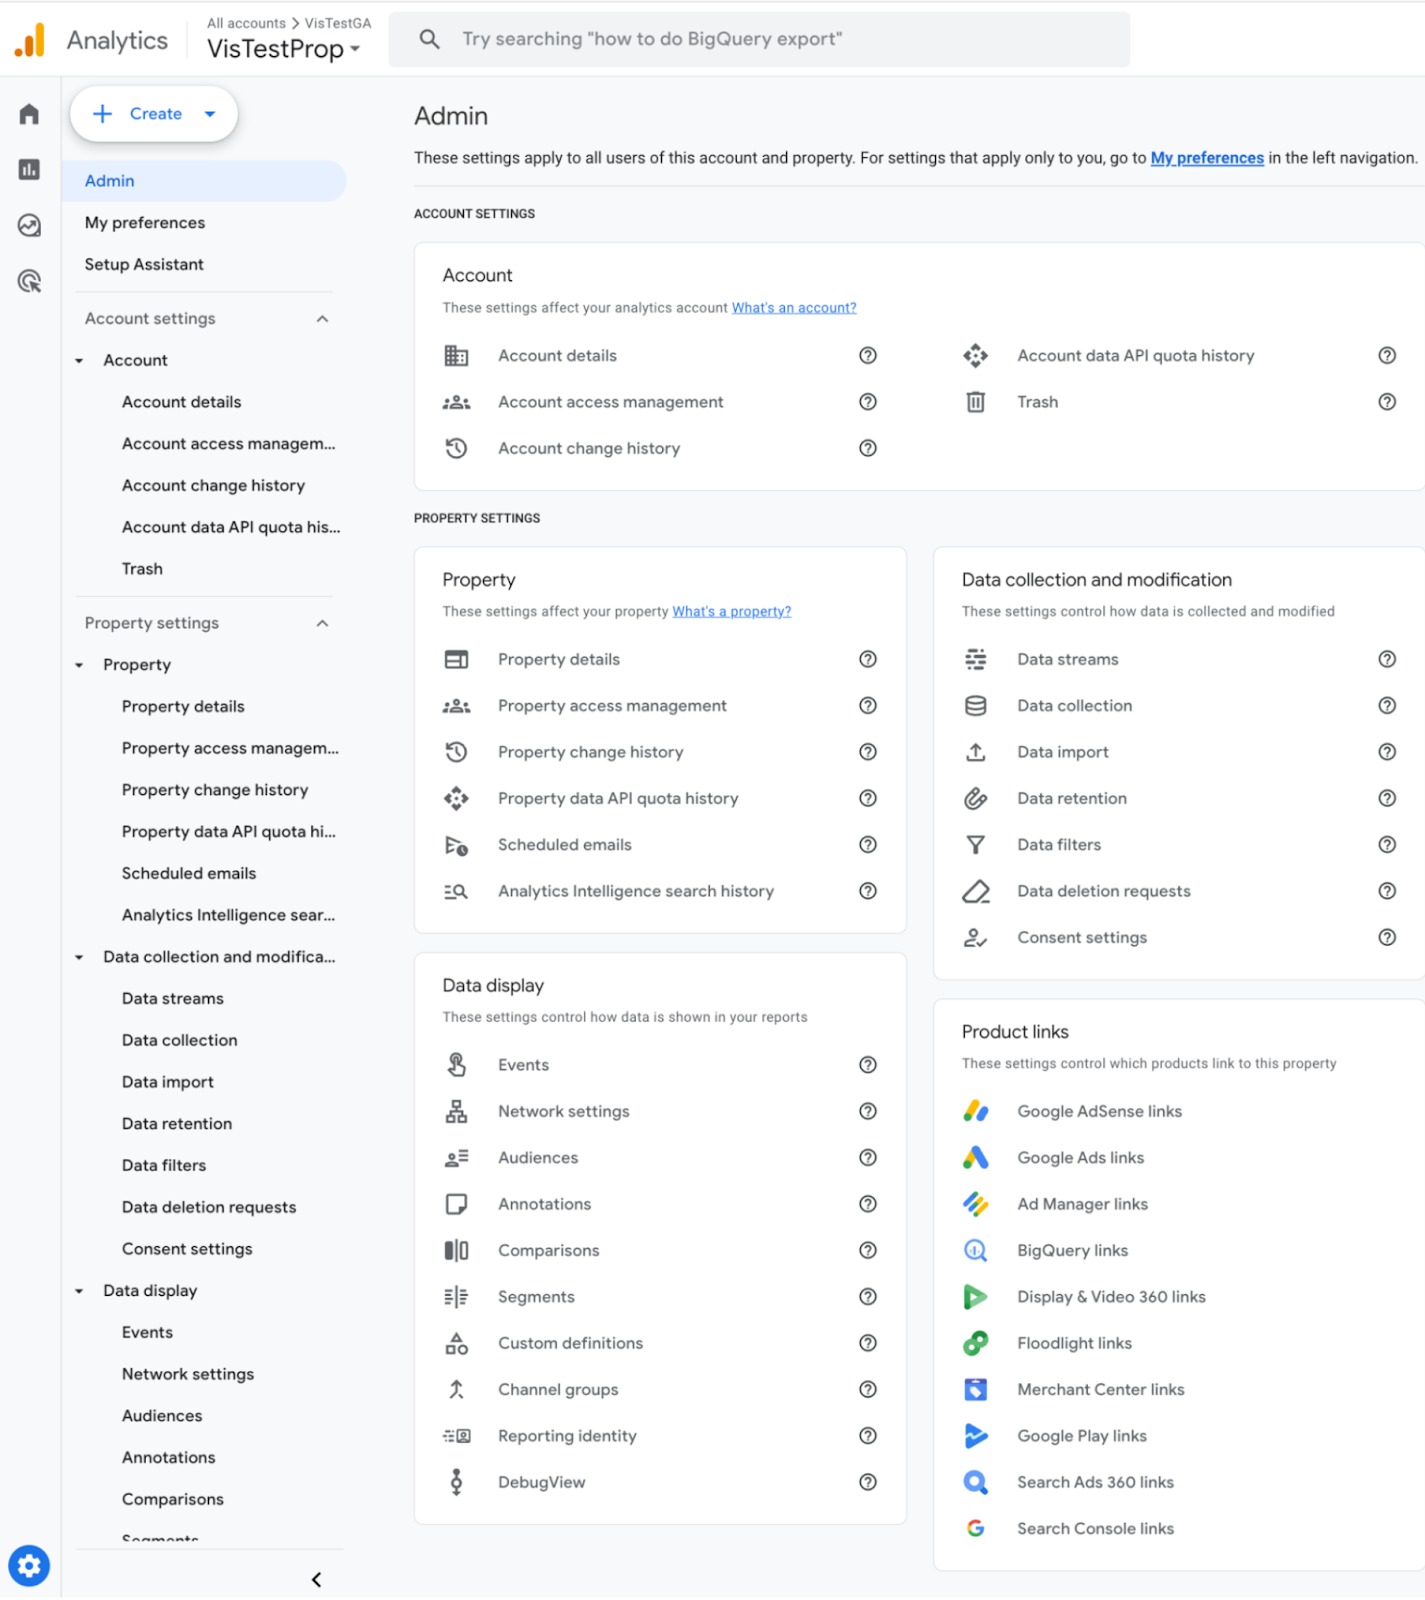
Task: Open the Advertising icon in left rail
Action: coord(29,281)
